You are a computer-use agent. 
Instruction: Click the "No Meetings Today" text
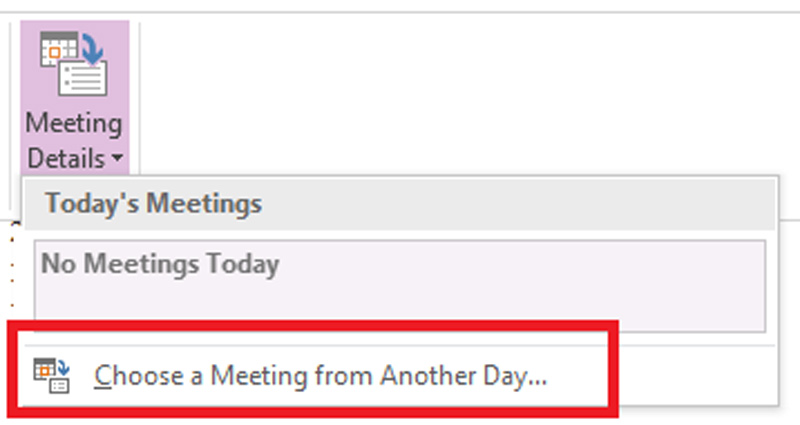pyautogui.click(x=160, y=265)
